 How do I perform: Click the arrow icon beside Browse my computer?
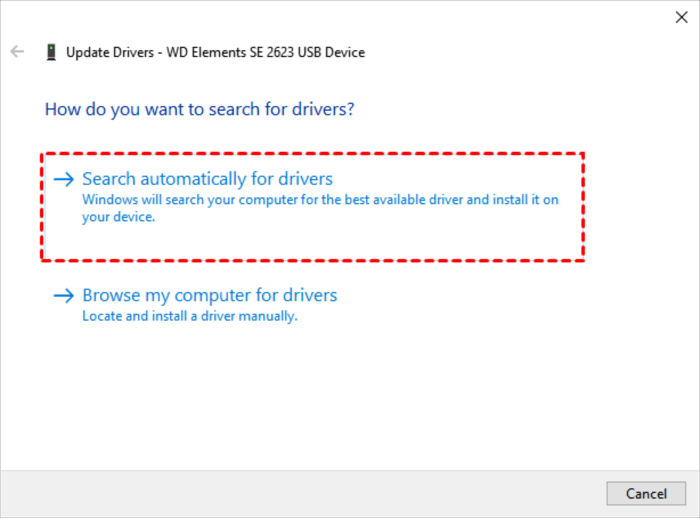click(64, 296)
